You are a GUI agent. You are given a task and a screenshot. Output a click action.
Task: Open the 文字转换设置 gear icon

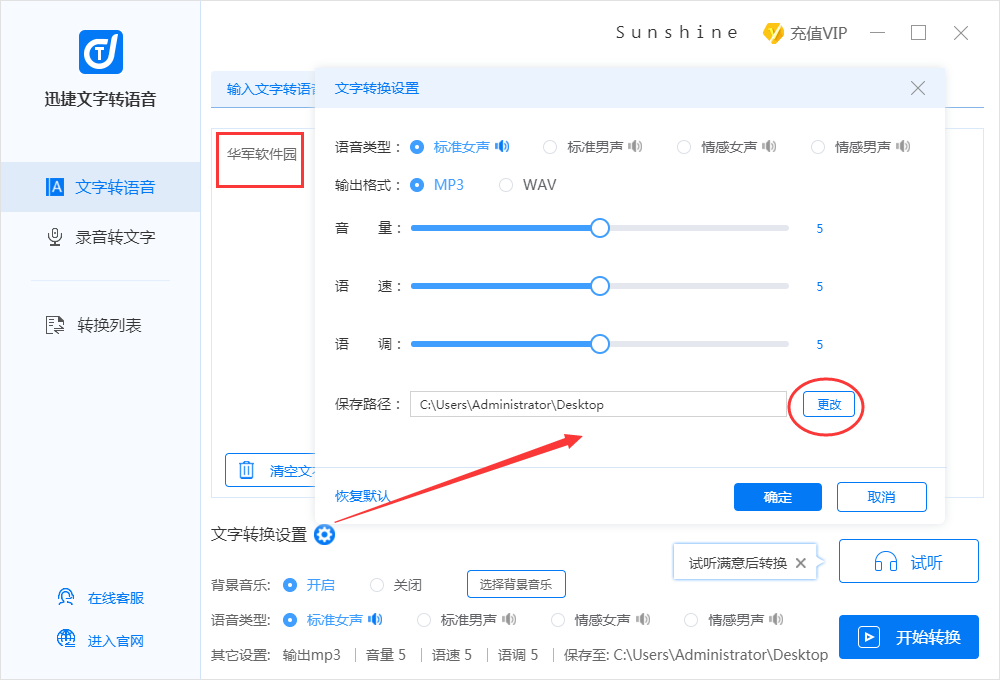coord(324,536)
